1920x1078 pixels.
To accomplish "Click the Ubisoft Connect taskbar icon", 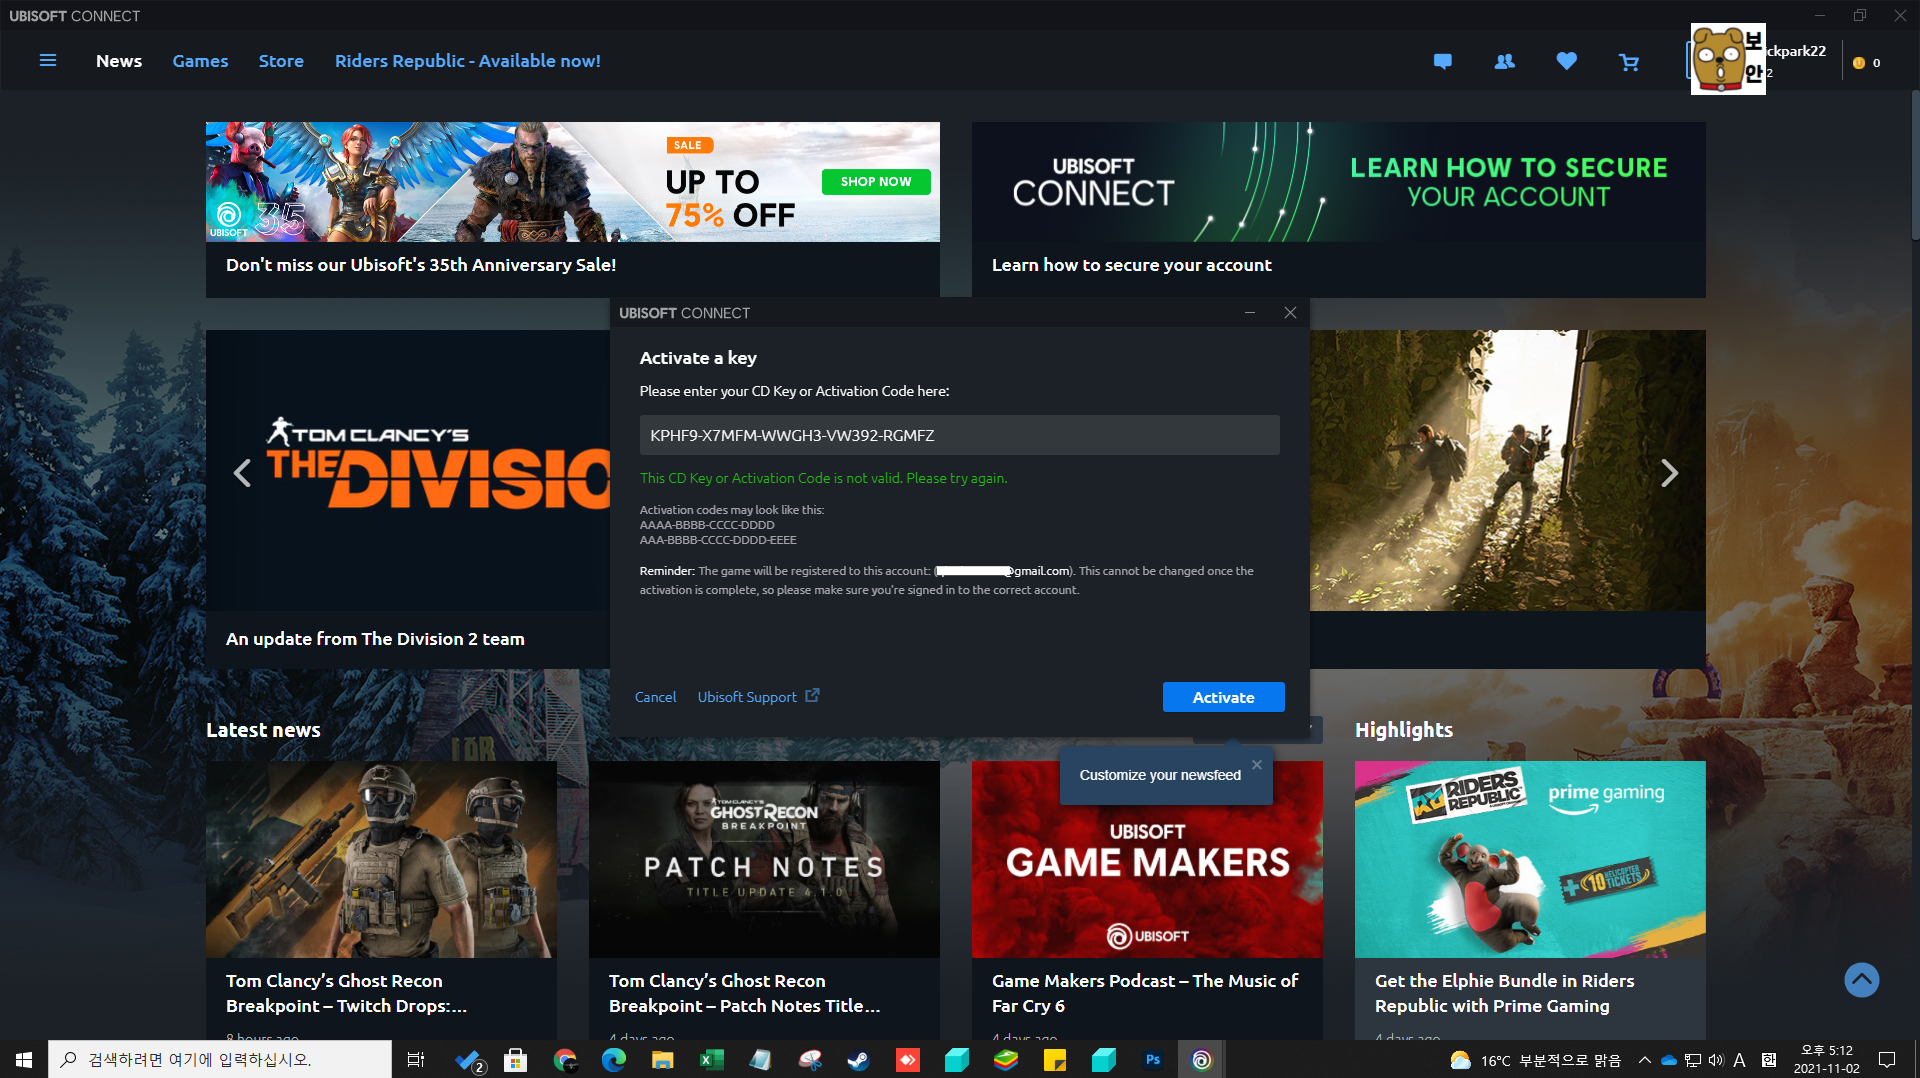I will 1202,1059.
